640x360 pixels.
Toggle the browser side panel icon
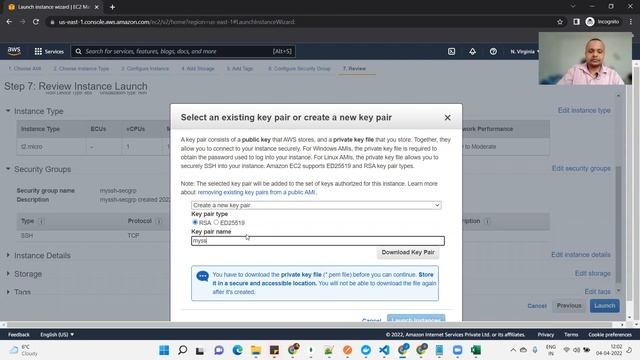coord(576,22)
